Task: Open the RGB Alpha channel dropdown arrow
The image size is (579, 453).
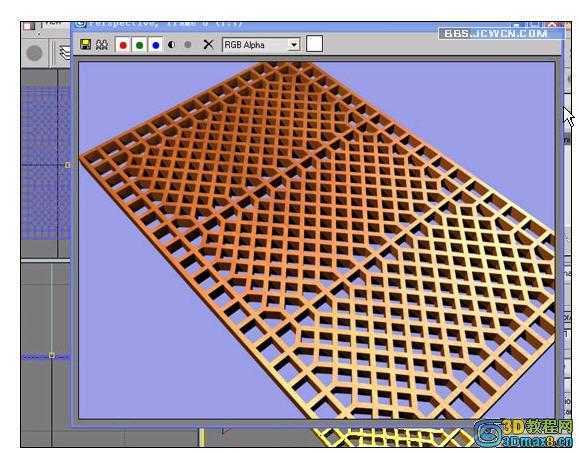Action: click(x=294, y=45)
